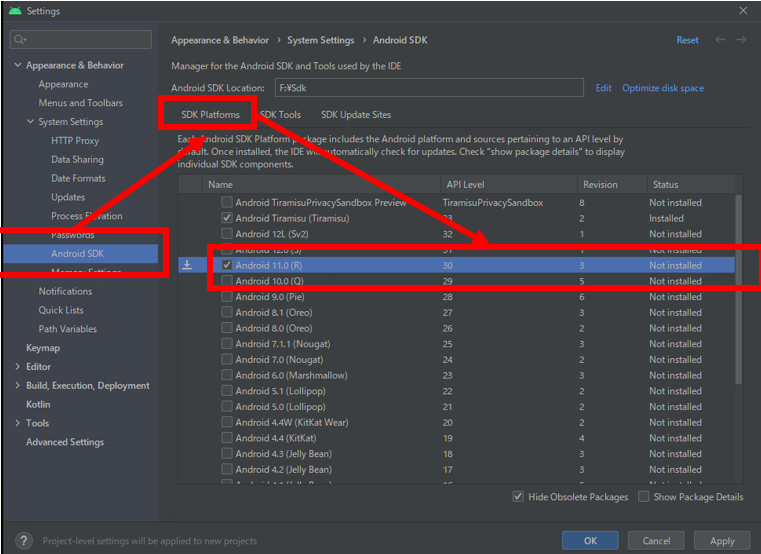
Task: Check the Android 4.4 (KitKat) checkbox
Action: [x=227, y=438]
